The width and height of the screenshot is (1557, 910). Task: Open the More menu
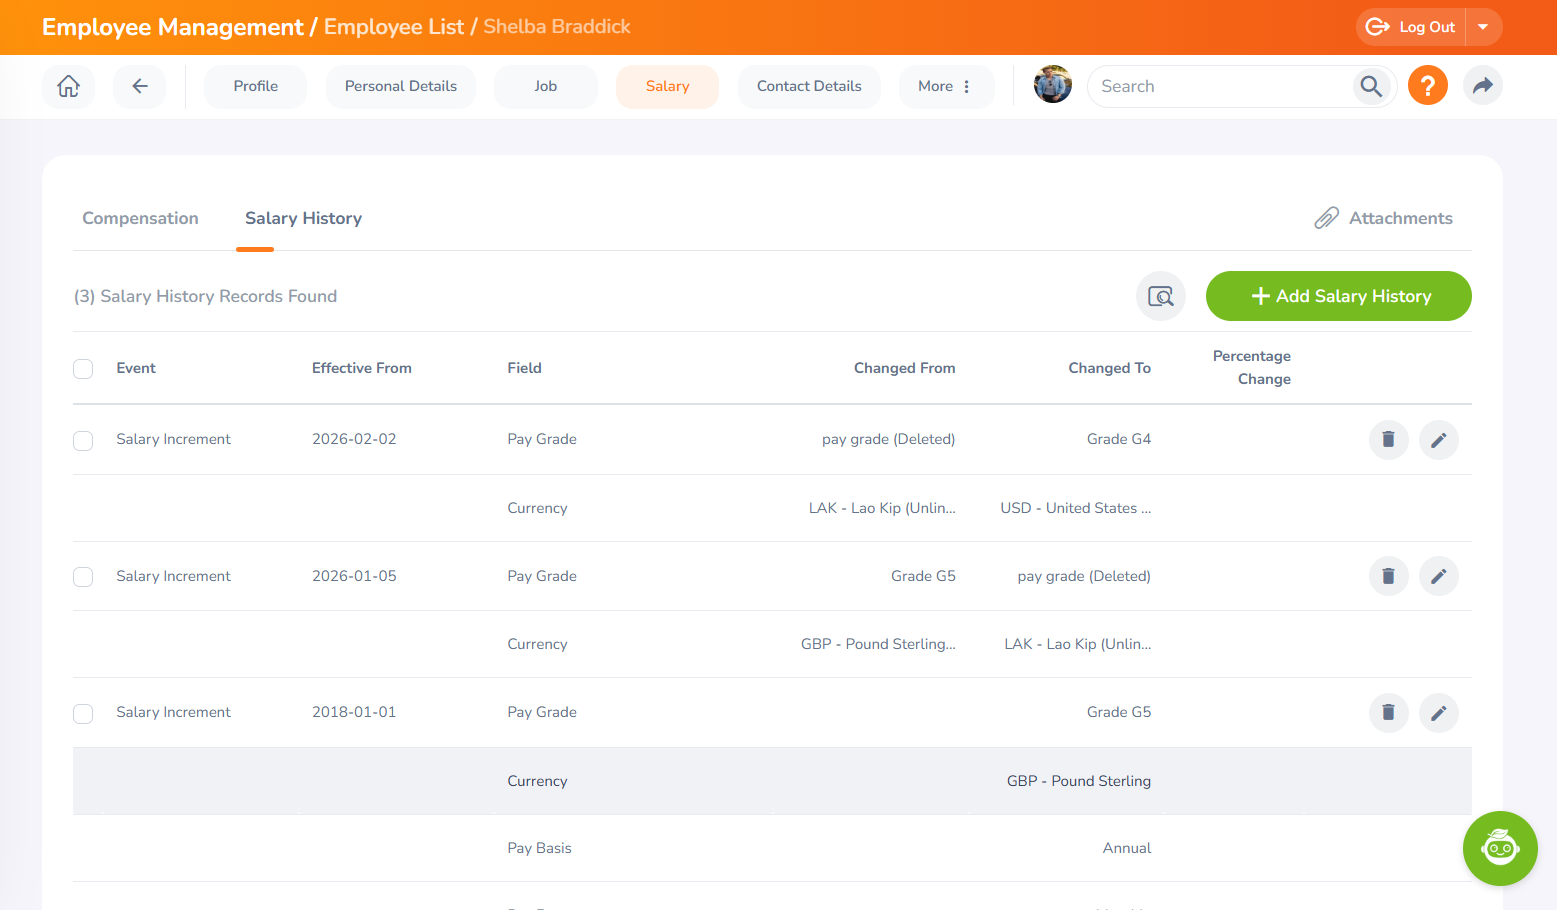coord(945,86)
